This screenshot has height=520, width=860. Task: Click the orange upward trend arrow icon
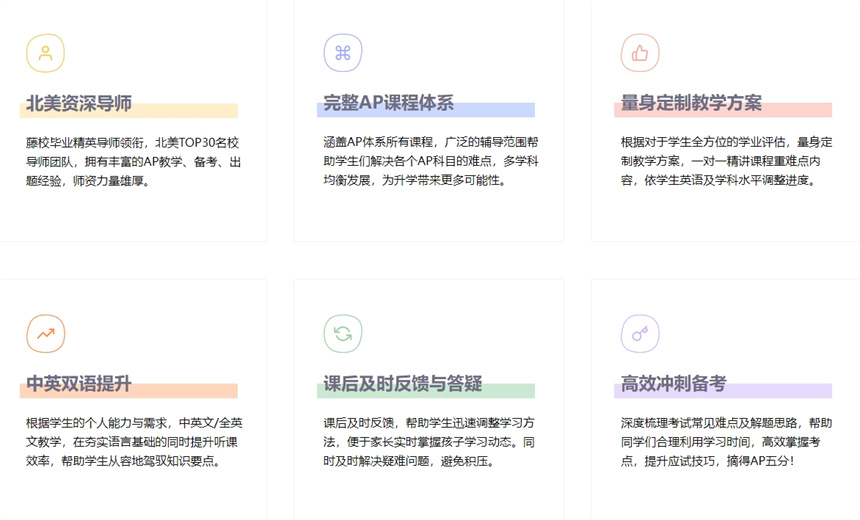(x=45, y=334)
